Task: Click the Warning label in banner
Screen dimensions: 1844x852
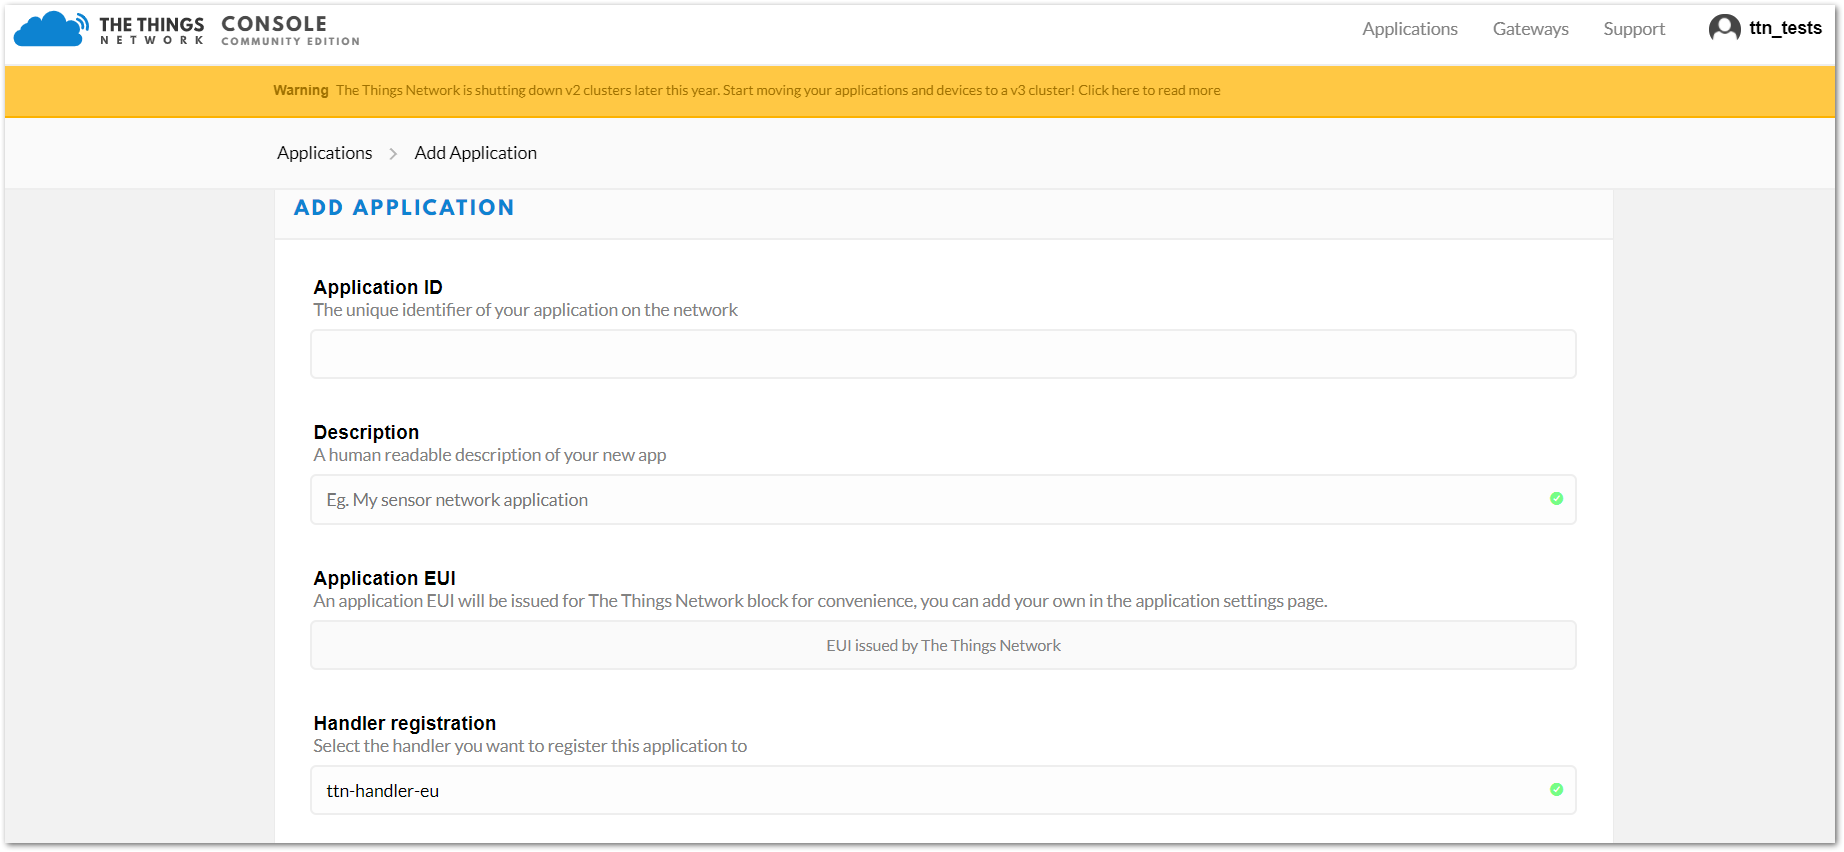Action: [x=301, y=90]
